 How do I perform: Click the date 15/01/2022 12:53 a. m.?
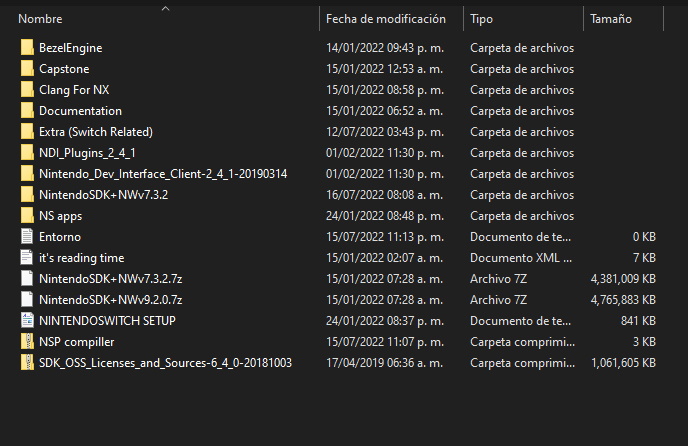pos(384,69)
